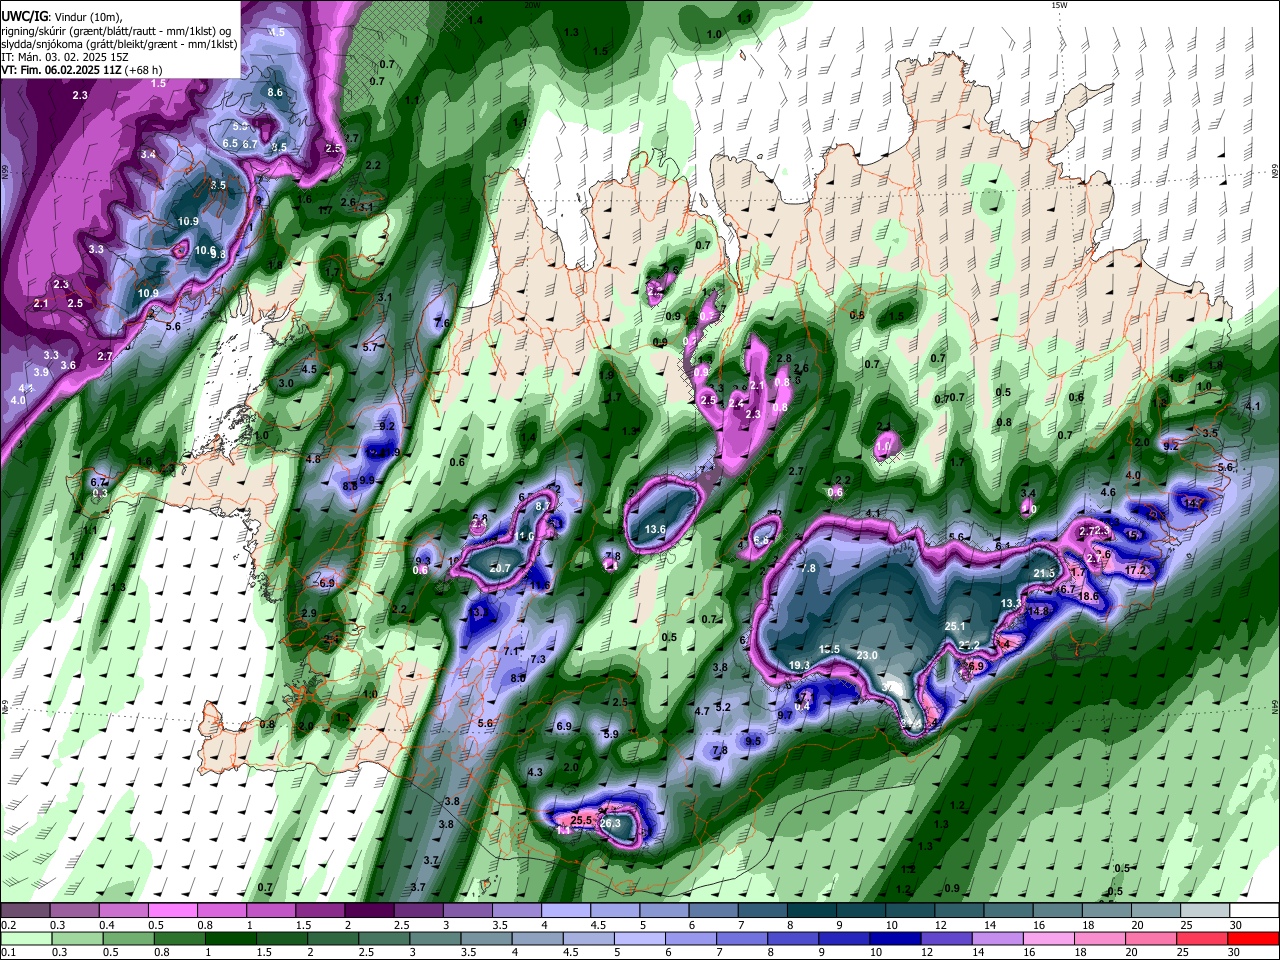Click the '15W' longitude label at top
This screenshot has width=1280, height=960.
tap(1059, 5)
